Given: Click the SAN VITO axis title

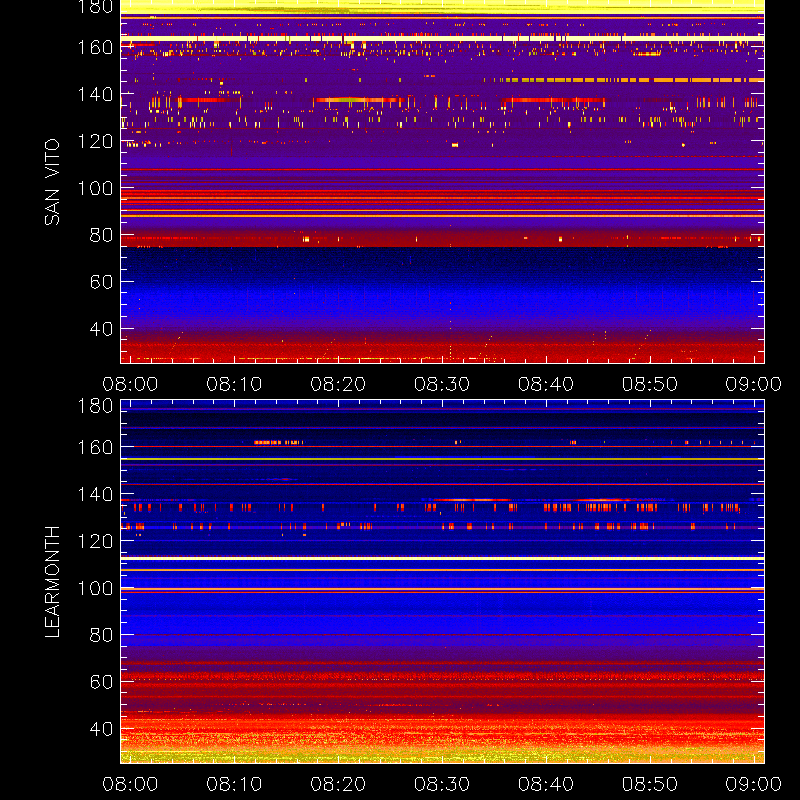Looking at the screenshot, I should tap(52, 182).
